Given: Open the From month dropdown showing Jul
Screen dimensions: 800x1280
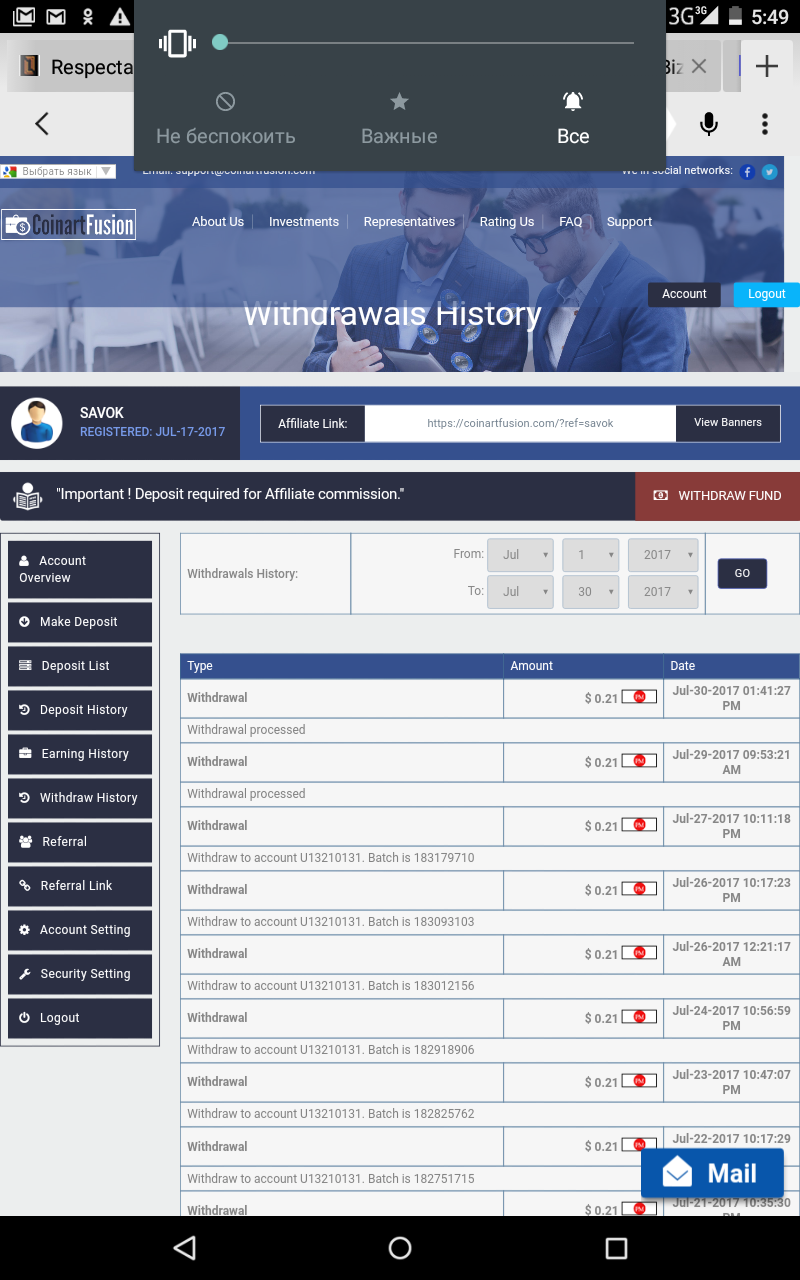Looking at the screenshot, I should tap(520, 555).
